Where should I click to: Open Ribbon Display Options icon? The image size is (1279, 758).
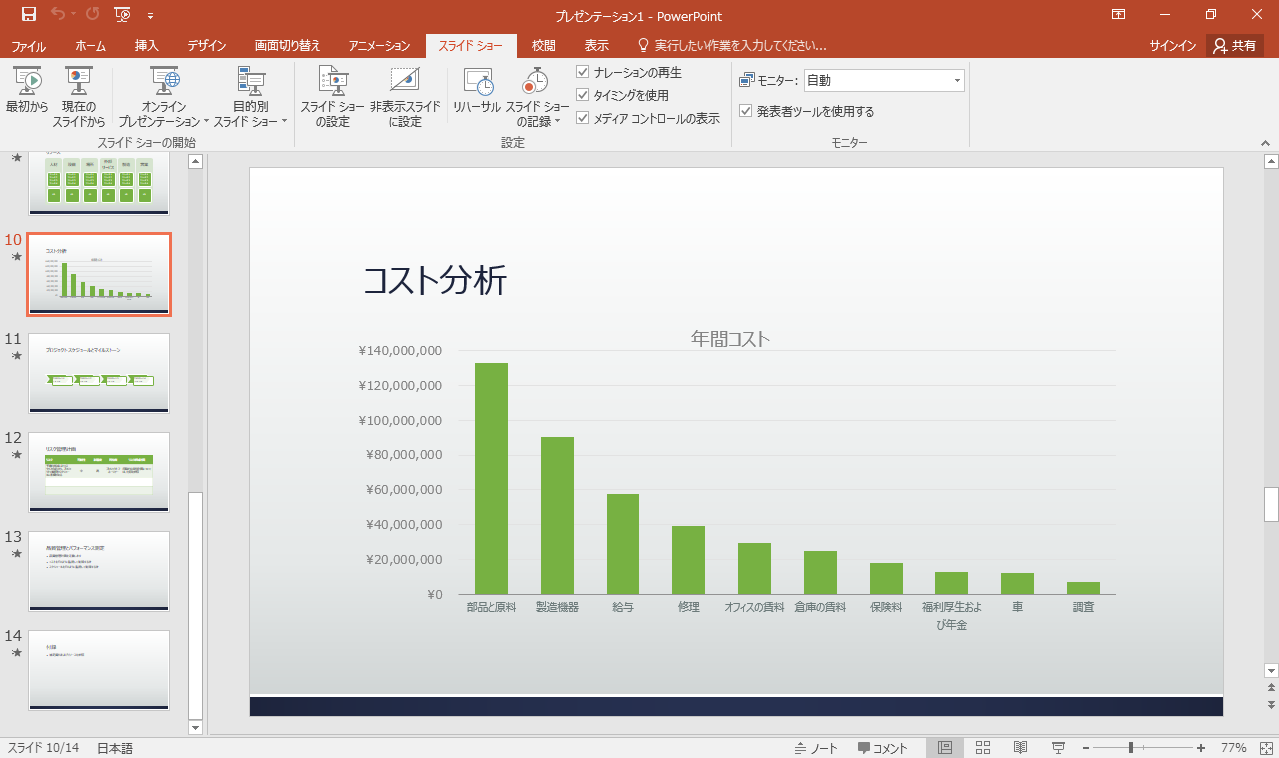1118,15
